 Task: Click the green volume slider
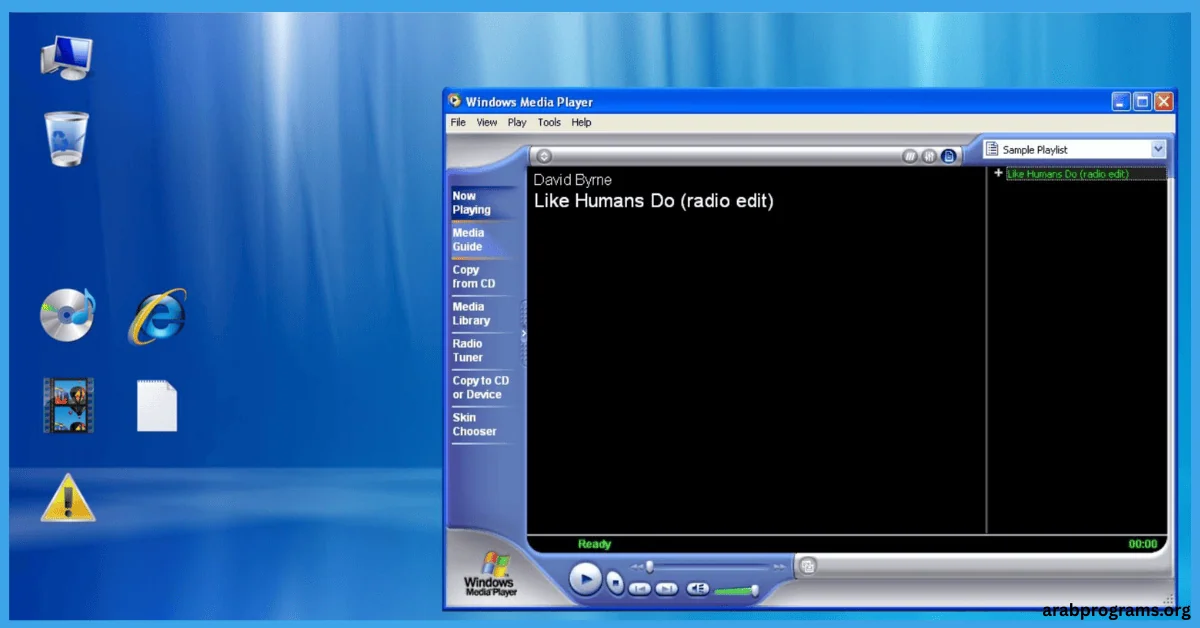[737, 590]
